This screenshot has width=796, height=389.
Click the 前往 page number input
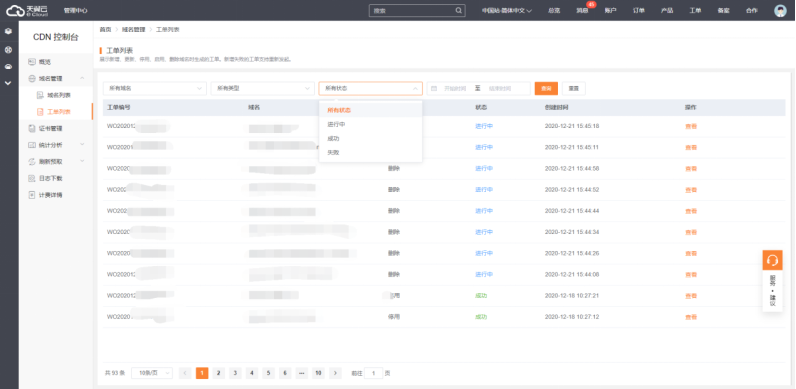(x=374, y=373)
